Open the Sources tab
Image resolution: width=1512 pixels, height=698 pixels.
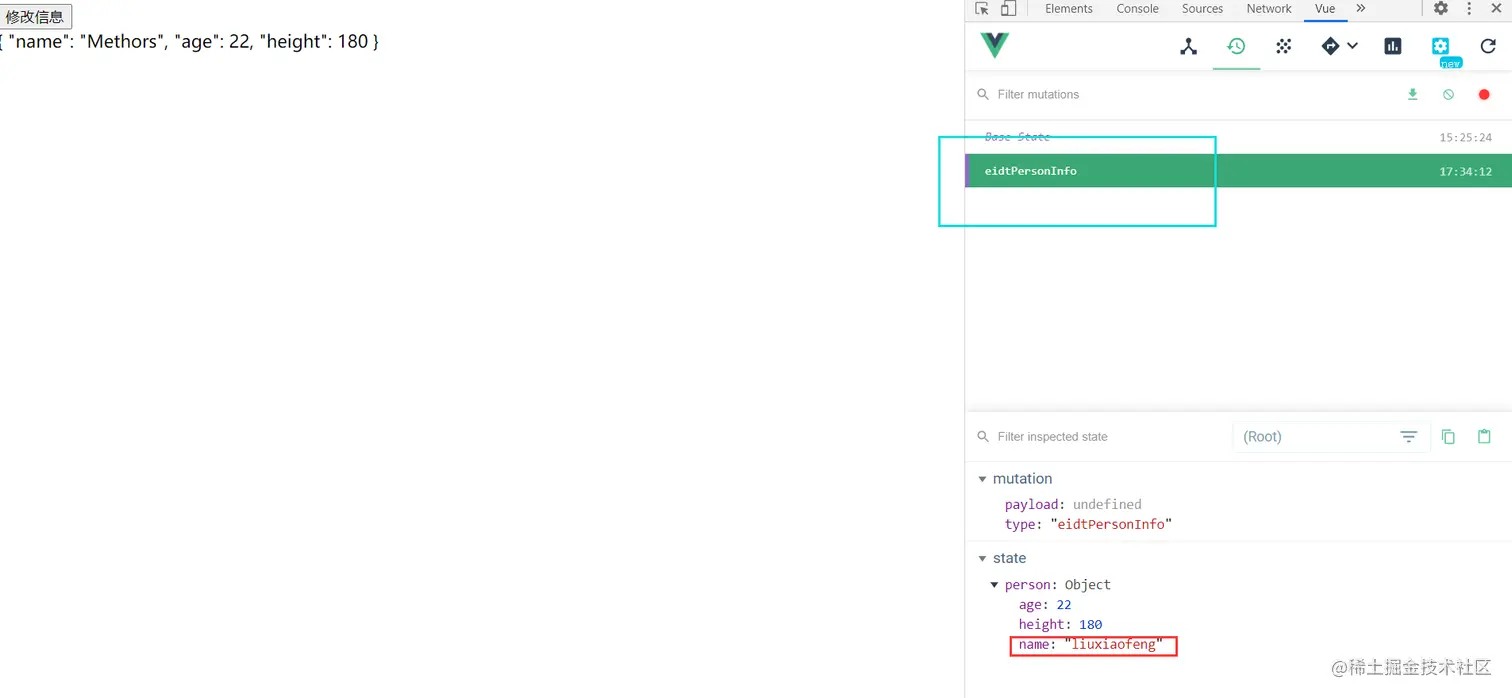(x=1202, y=9)
